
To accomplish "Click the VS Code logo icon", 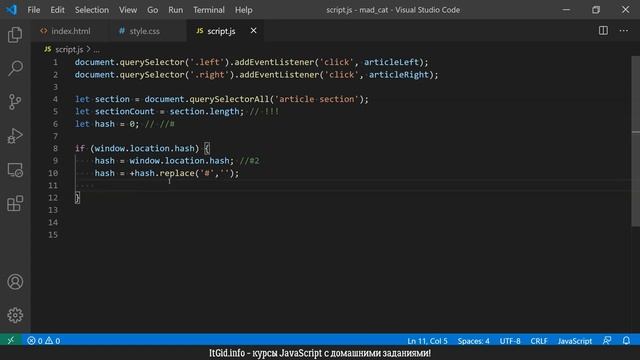I will click(11, 9).
